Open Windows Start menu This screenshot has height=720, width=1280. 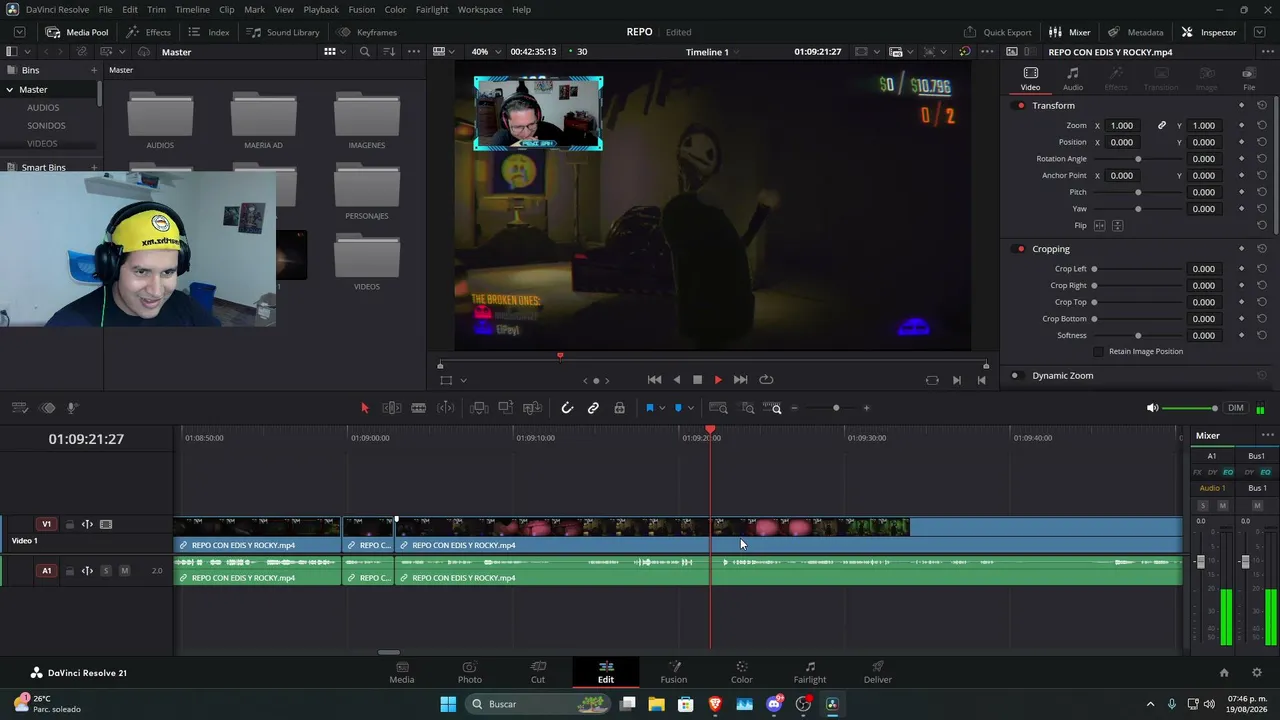tap(448, 704)
